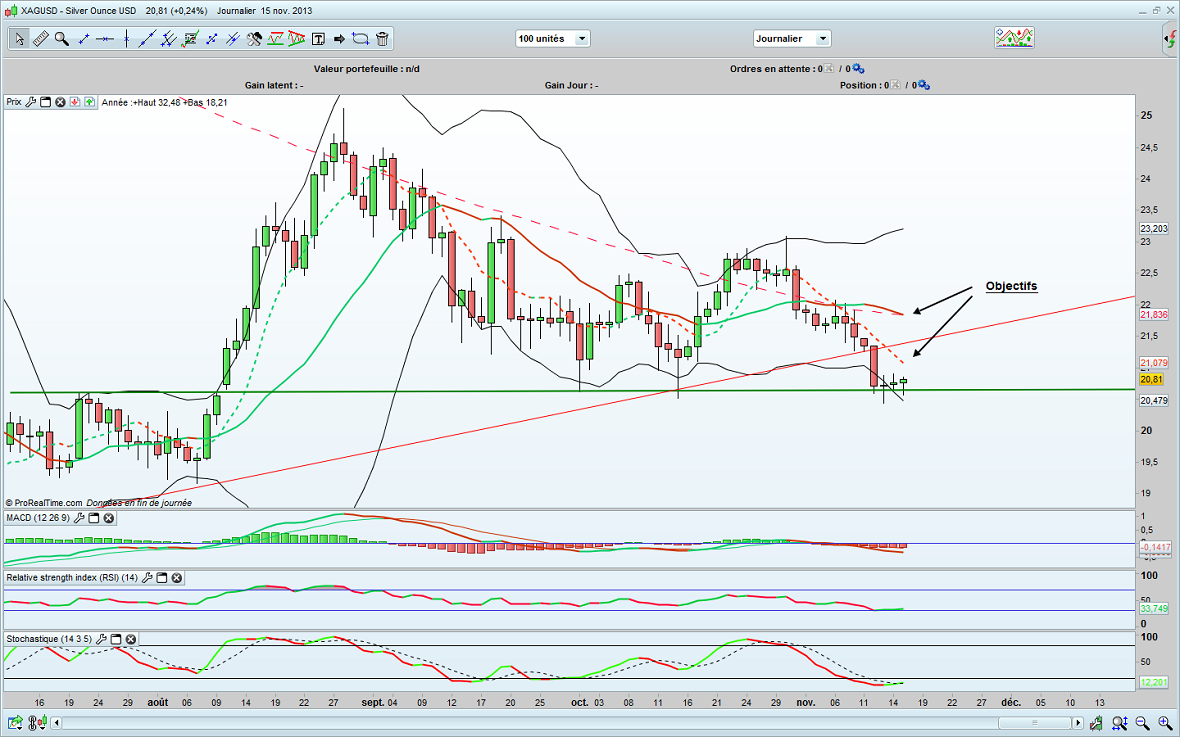Screen dimensions: 1180x737
Task: Toggle the green up-arrow in Prix panel
Action: click(90, 102)
